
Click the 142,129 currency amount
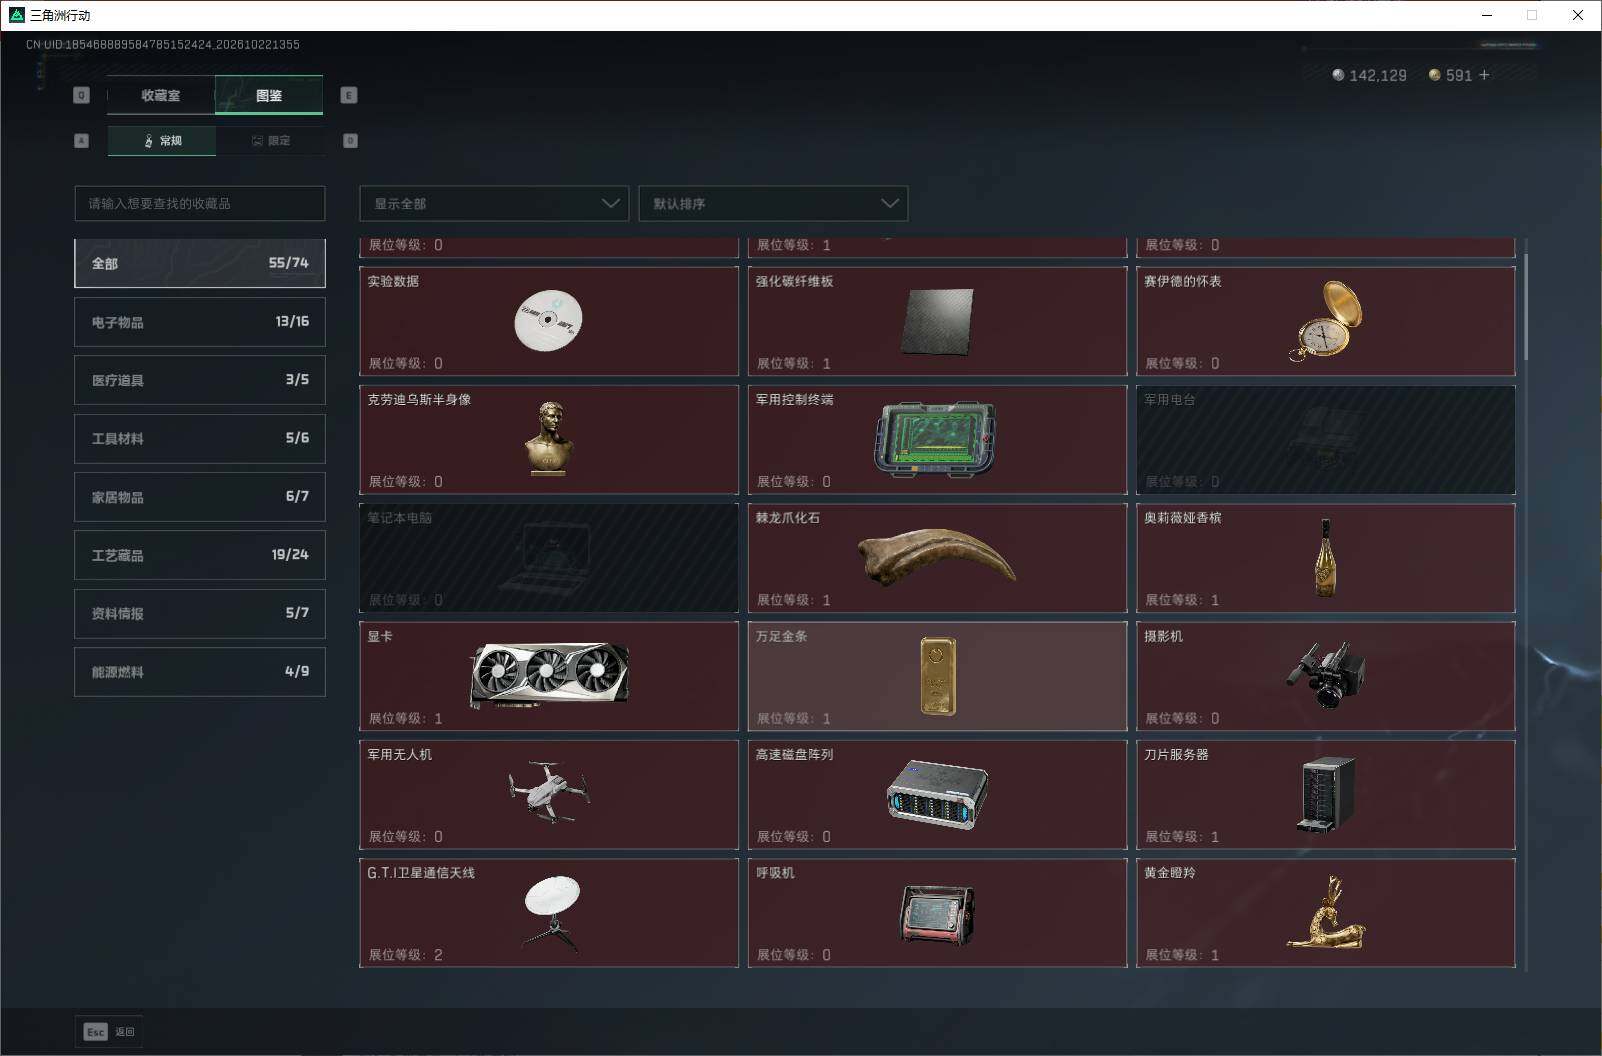tap(1378, 75)
